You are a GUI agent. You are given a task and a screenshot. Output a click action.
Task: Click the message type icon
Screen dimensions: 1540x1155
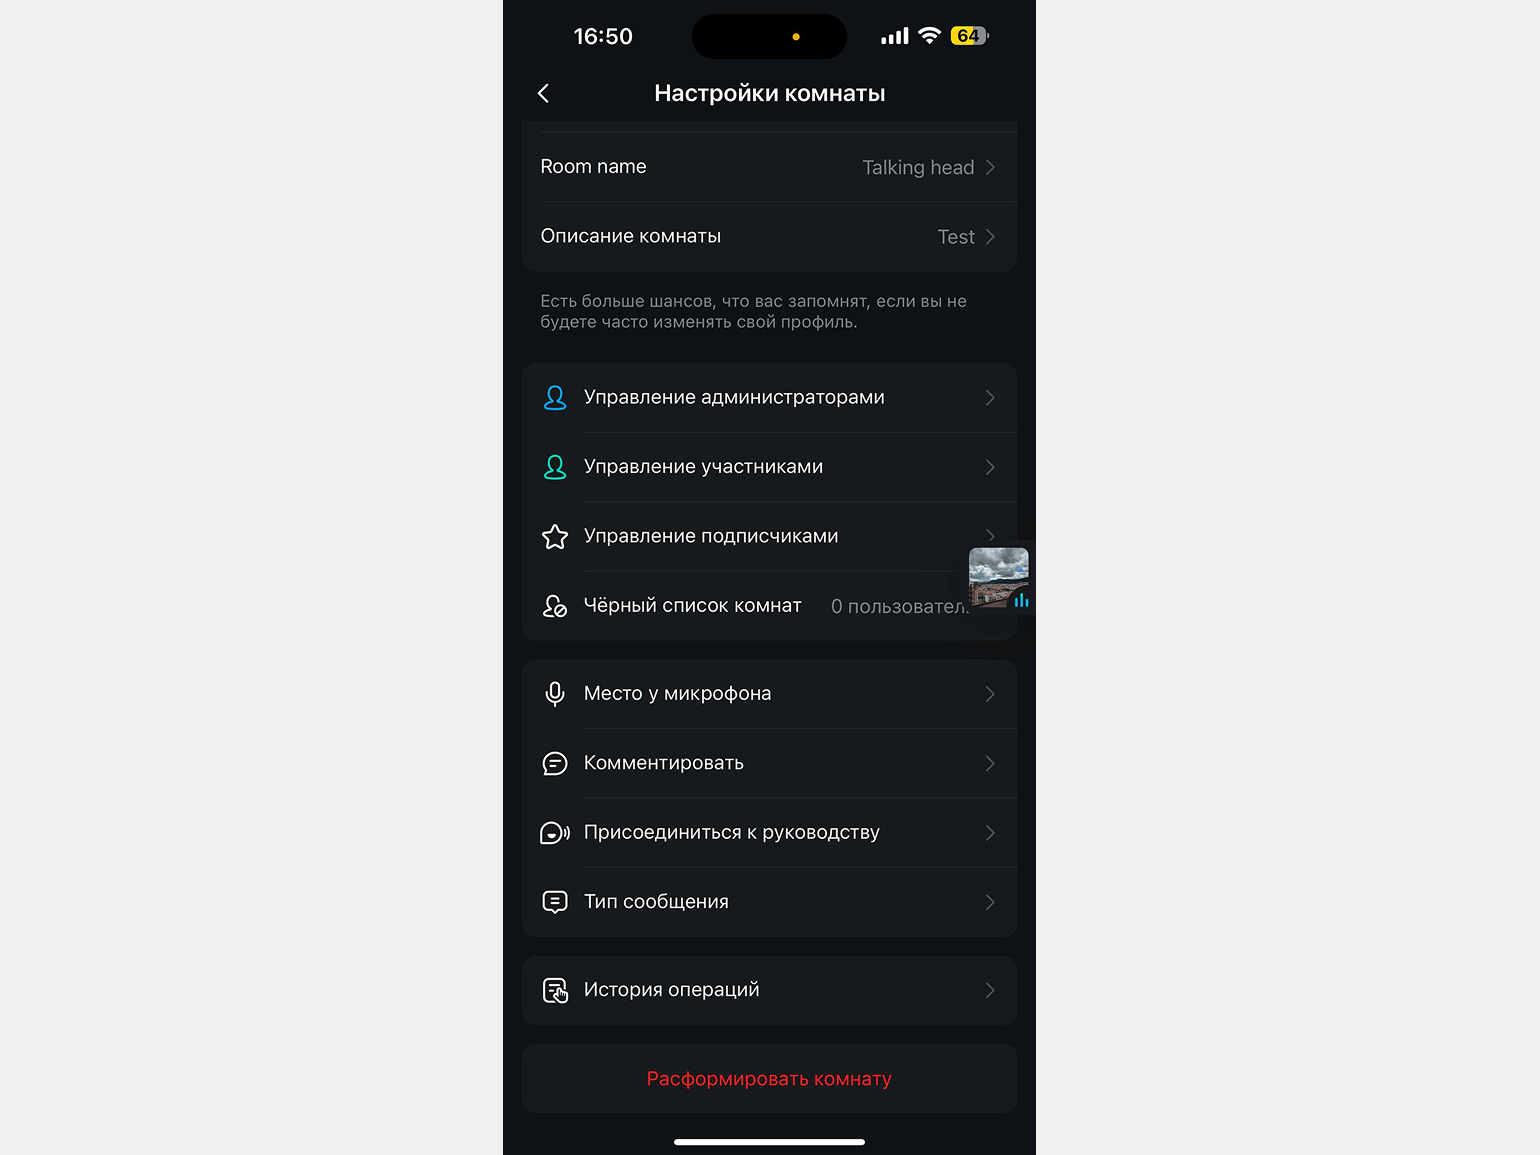pyautogui.click(x=555, y=902)
